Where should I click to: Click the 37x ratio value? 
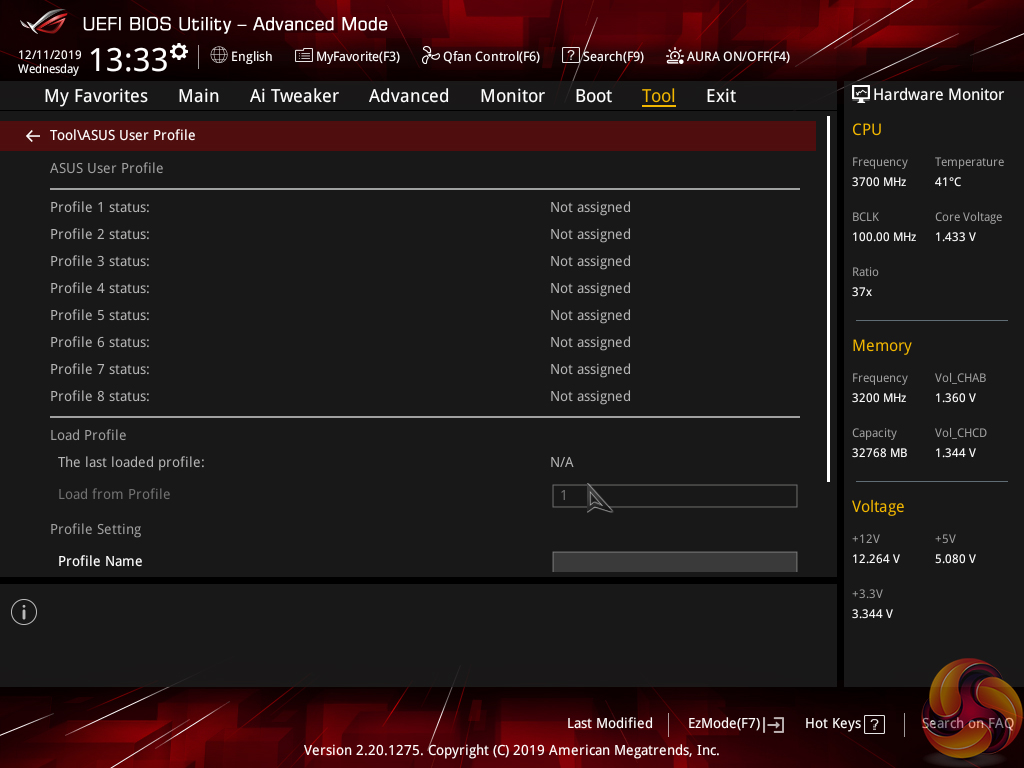861,291
